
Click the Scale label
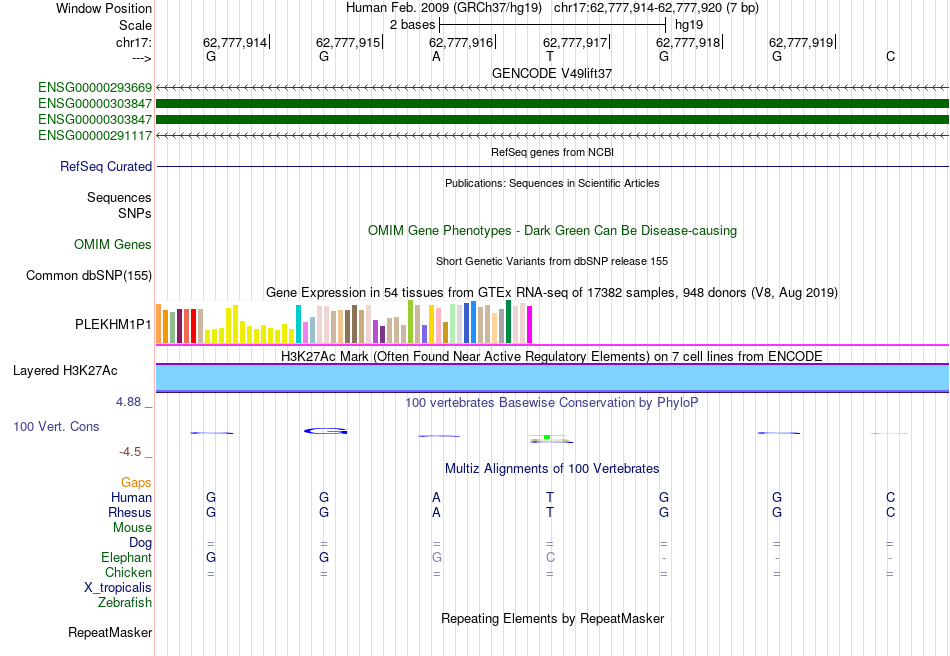pos(135,25)
